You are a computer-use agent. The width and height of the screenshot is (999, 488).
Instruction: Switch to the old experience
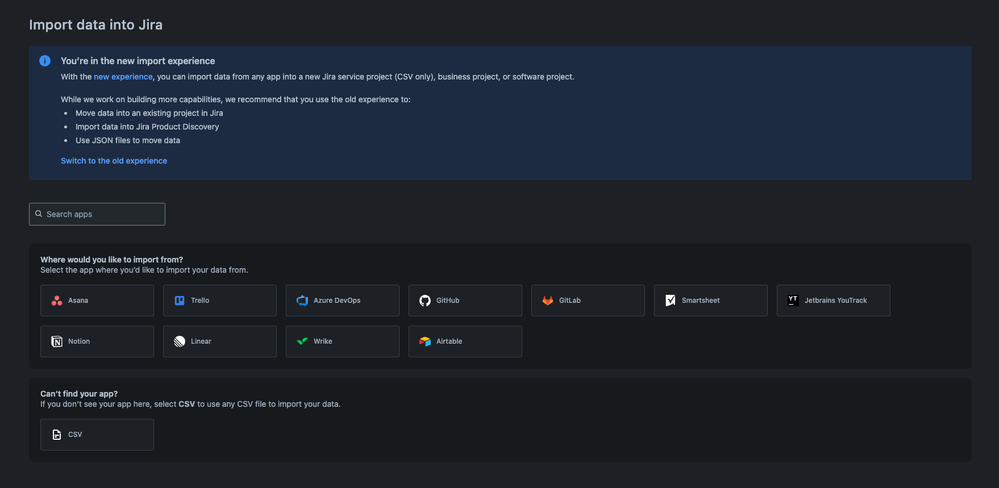(114, 161)
